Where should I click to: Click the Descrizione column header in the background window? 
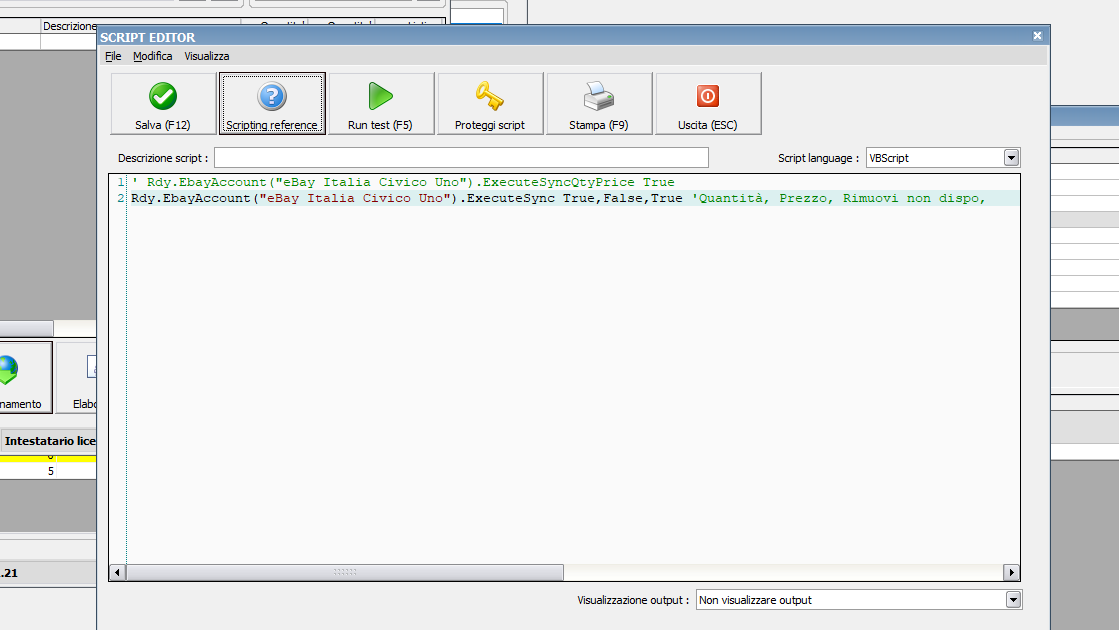click(69, 26)
